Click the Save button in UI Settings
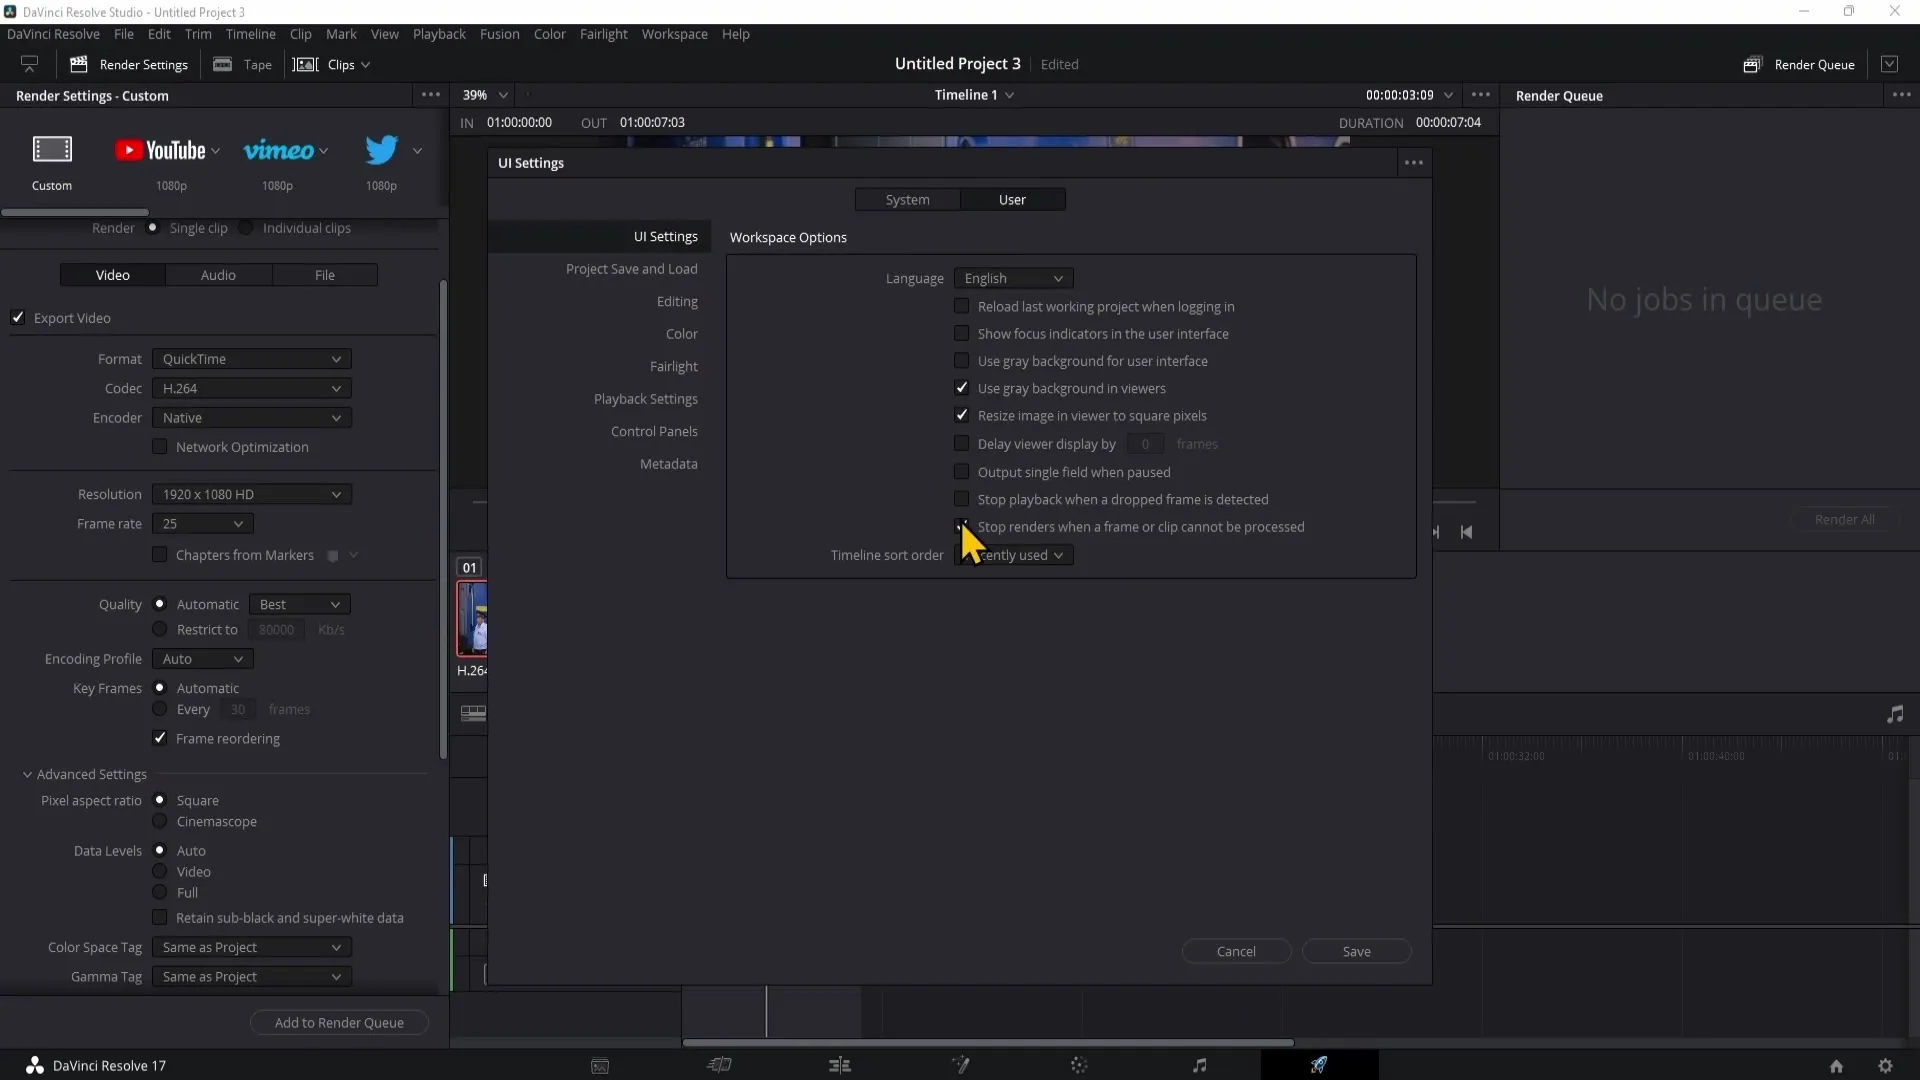Image resolution: width=1920 pixels, height=1080 pixels. 1356,951
